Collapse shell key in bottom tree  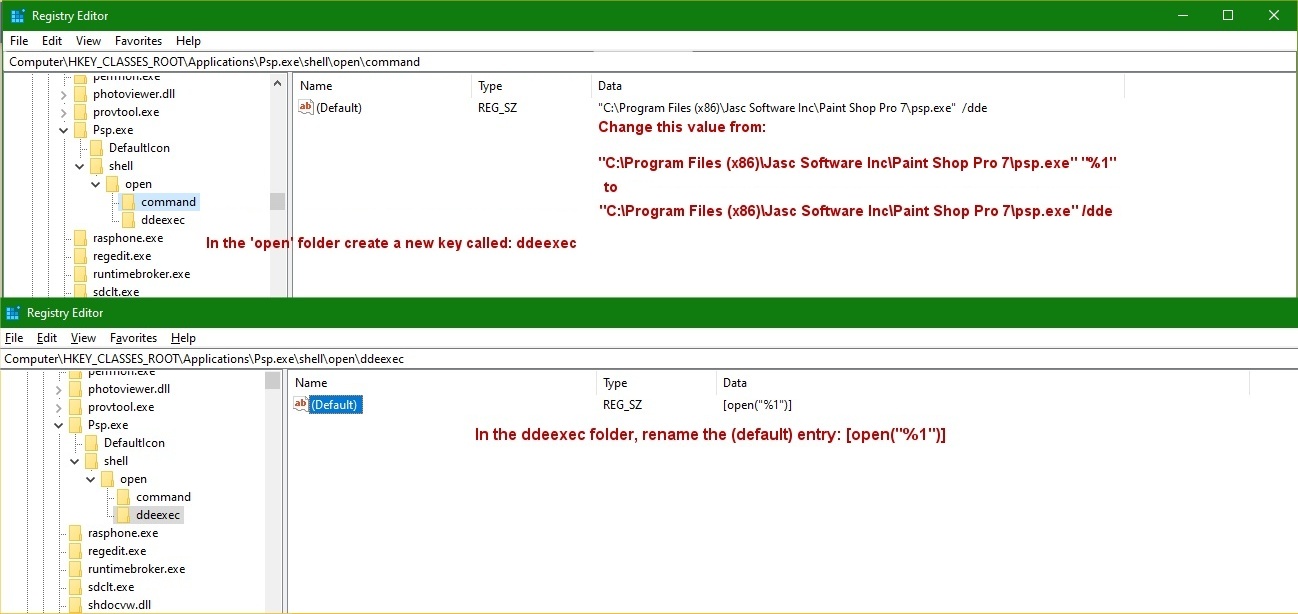74,461
